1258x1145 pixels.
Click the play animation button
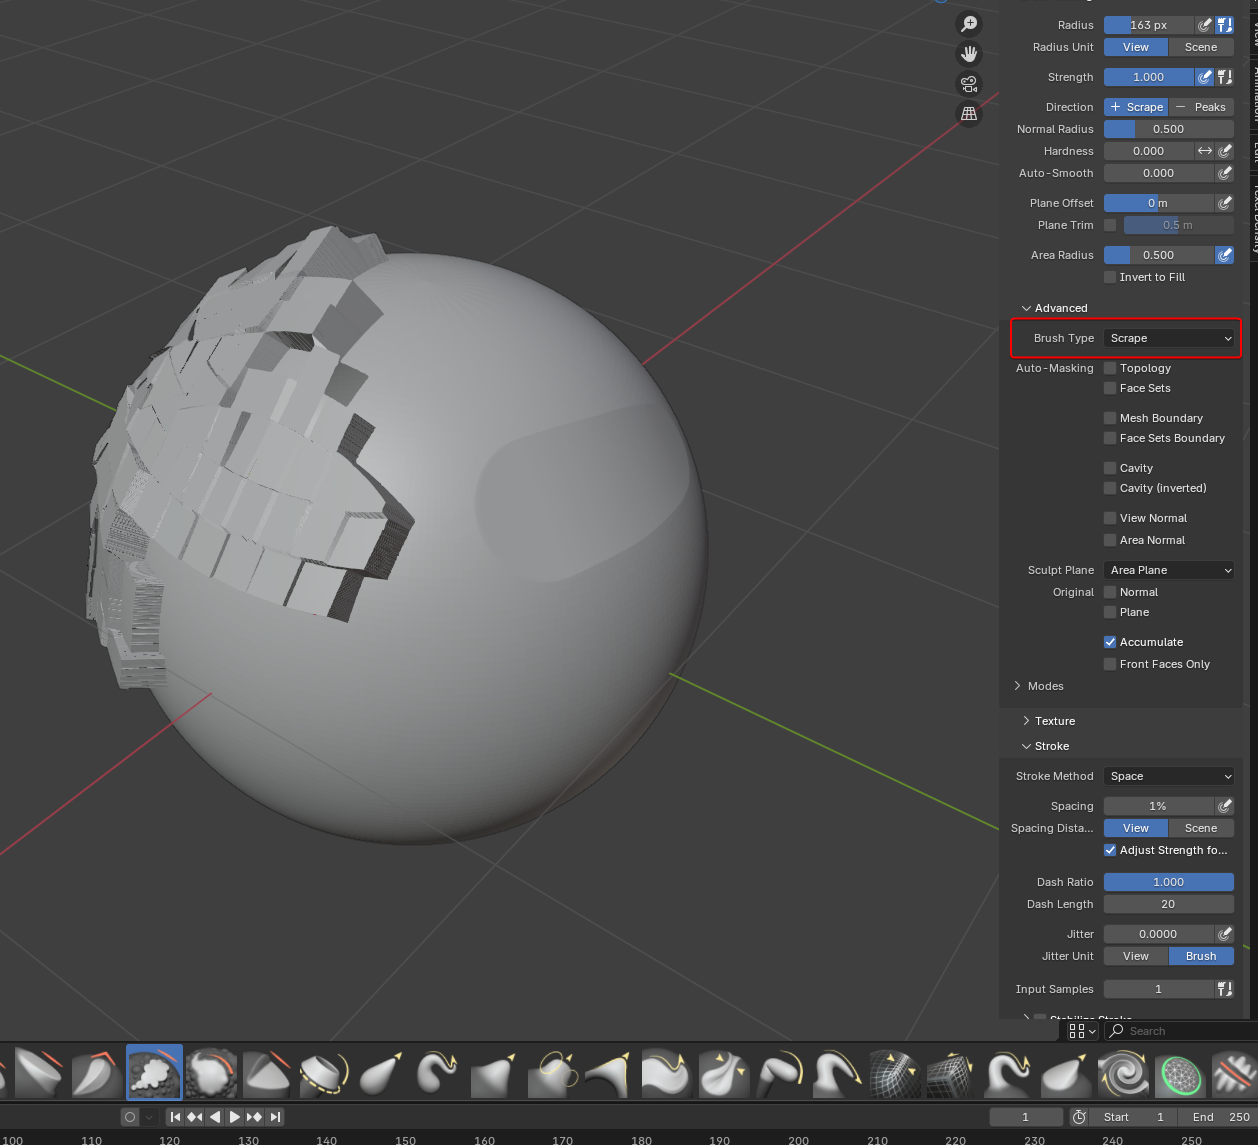234,1117
